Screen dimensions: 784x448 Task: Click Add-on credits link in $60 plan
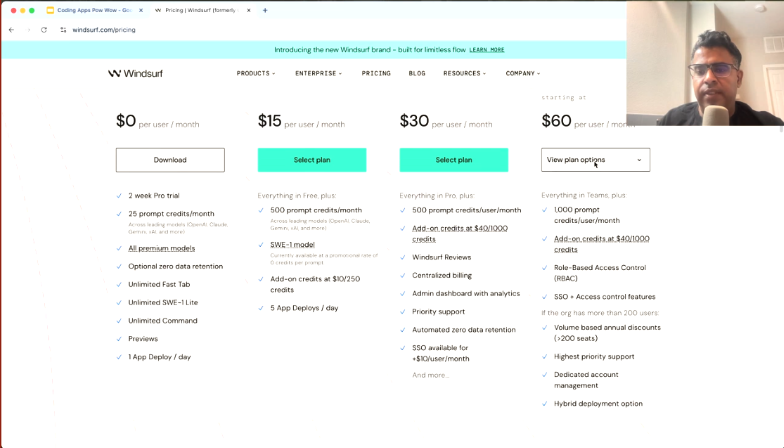(x=602, y=244)
